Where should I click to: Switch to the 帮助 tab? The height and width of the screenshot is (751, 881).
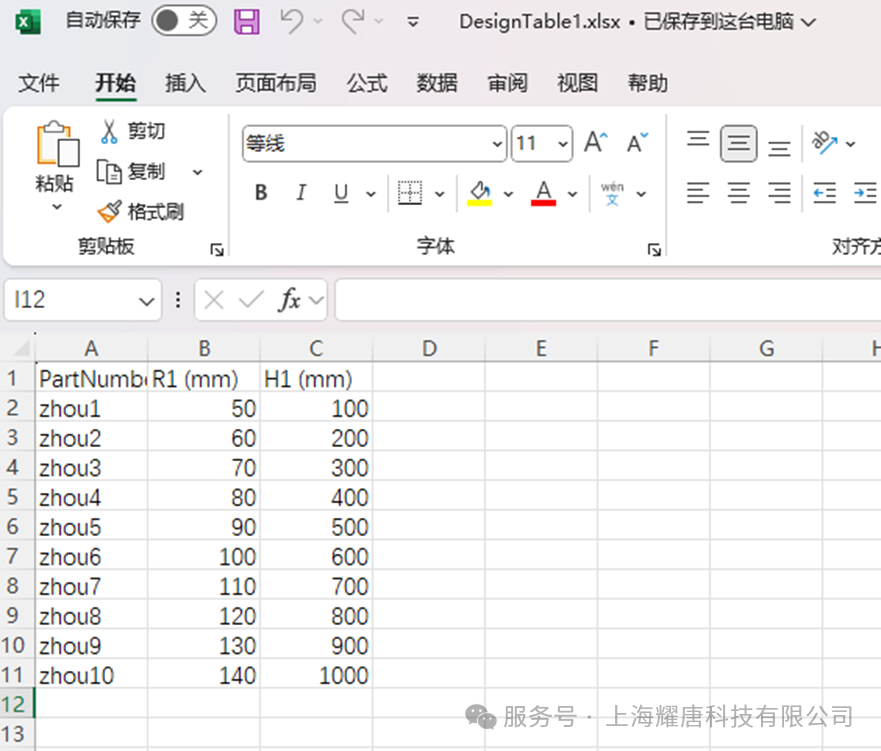[648, 83]
